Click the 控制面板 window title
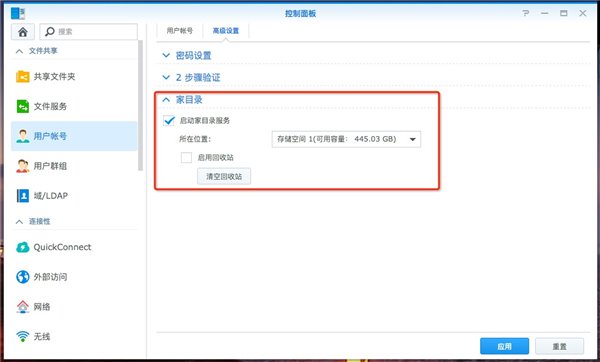Image resolution: width=600 pixels, height=362 pixels. coord(300,13)
